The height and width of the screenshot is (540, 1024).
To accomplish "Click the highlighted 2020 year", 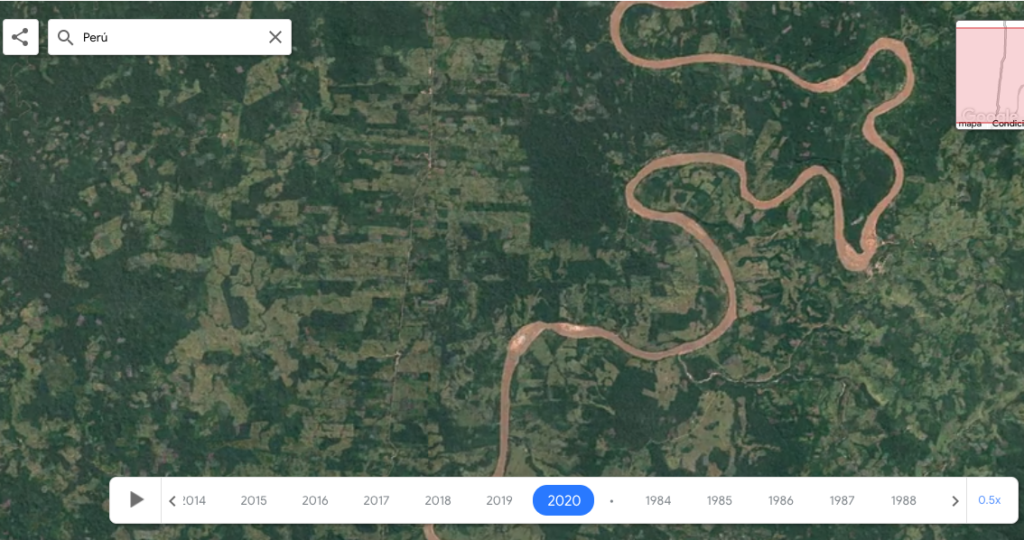I will point(564,500).
